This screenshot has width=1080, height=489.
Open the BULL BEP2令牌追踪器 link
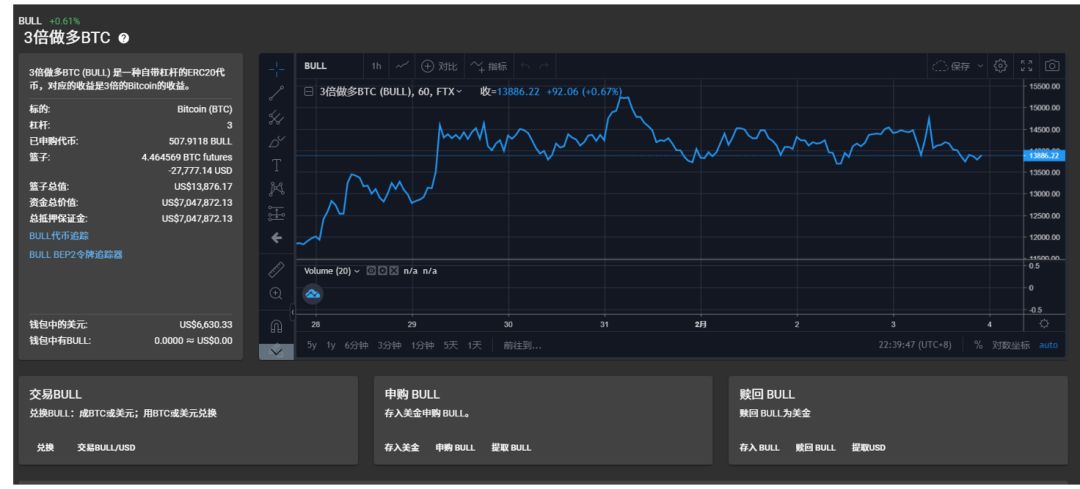pyautogui.click(x=76, y=254)
